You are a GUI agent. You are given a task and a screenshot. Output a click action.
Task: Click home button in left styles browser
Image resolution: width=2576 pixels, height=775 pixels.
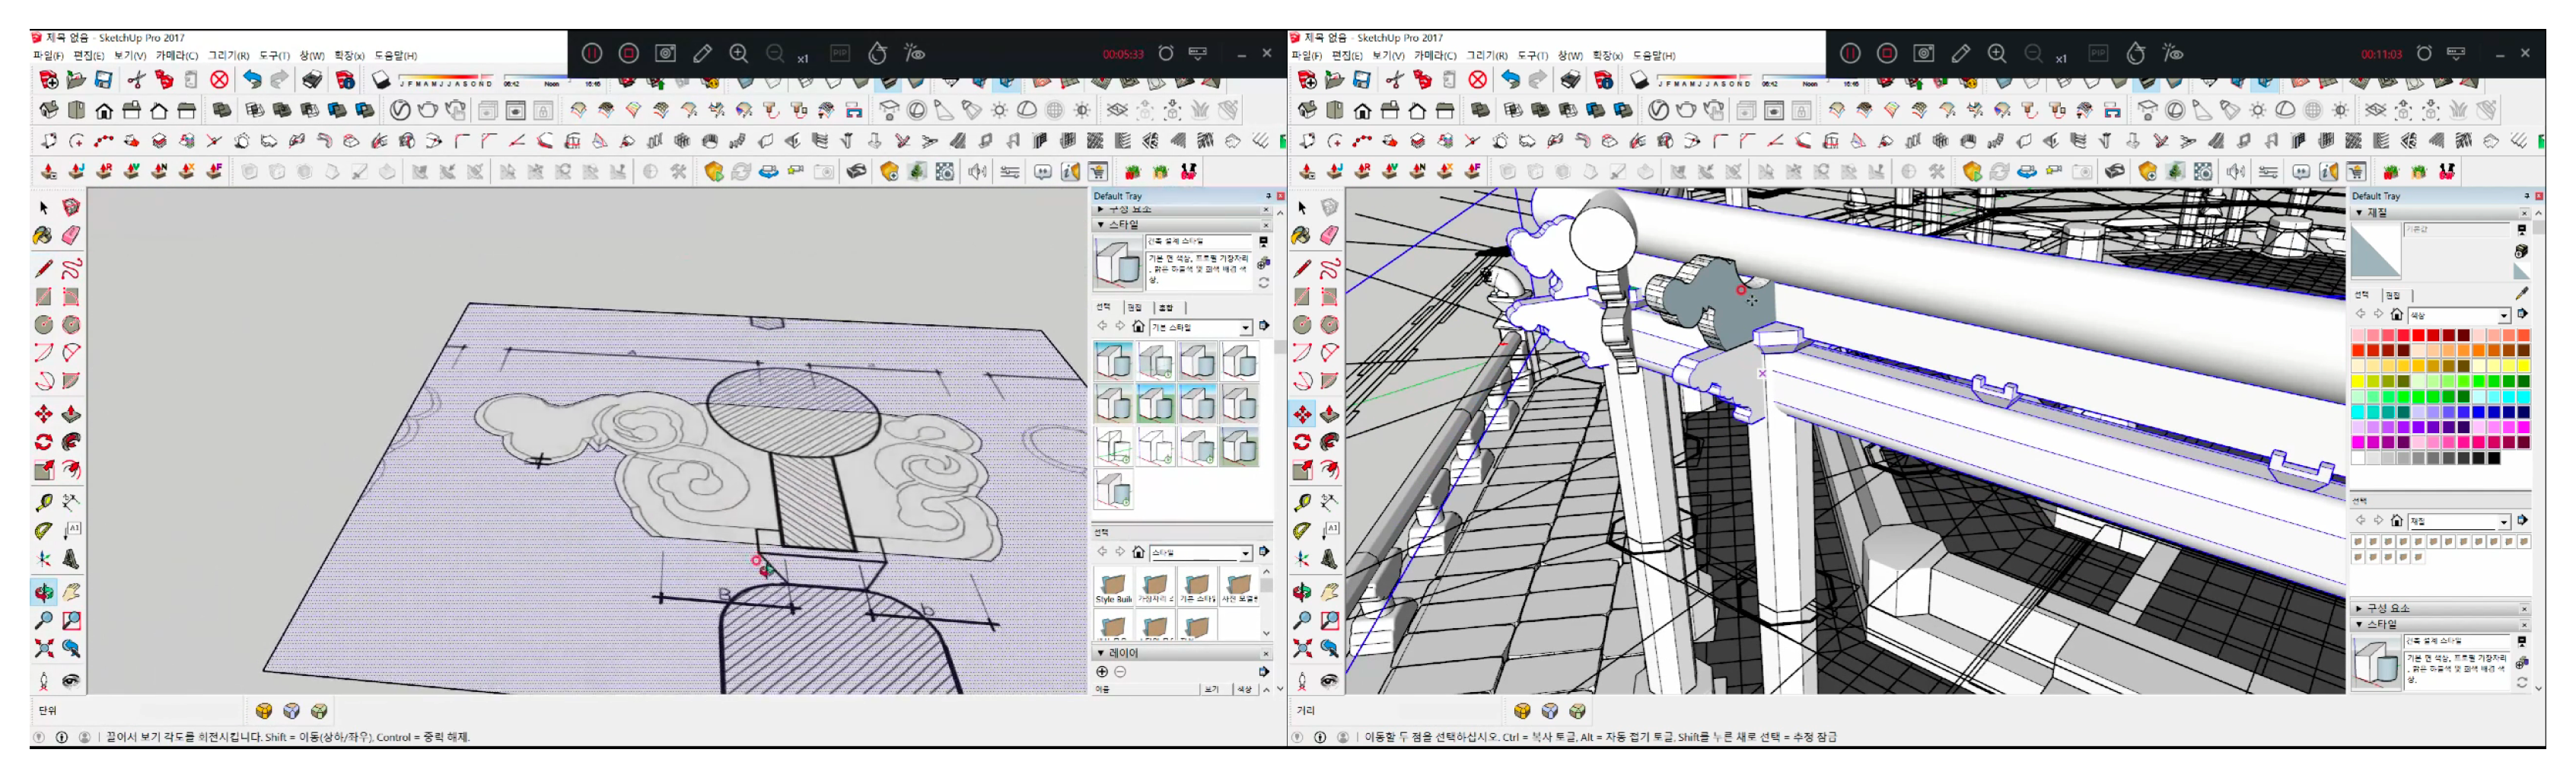click(1138, 327)
